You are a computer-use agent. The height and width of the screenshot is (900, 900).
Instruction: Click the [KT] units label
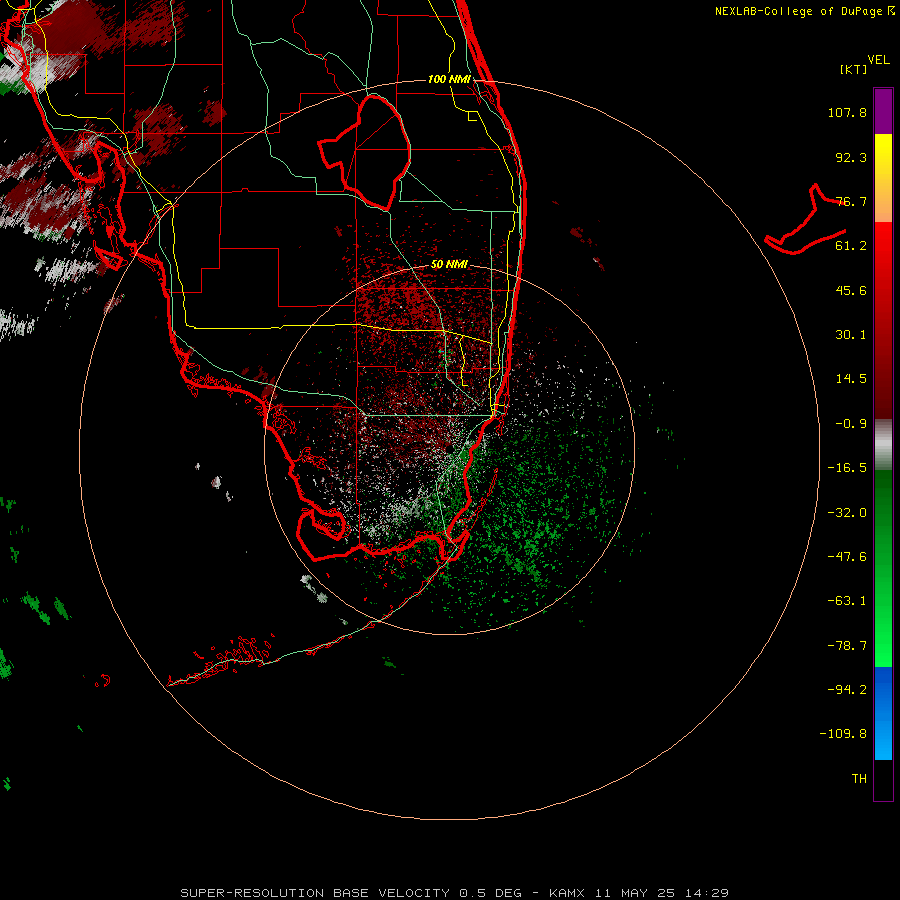pos(854,69)
